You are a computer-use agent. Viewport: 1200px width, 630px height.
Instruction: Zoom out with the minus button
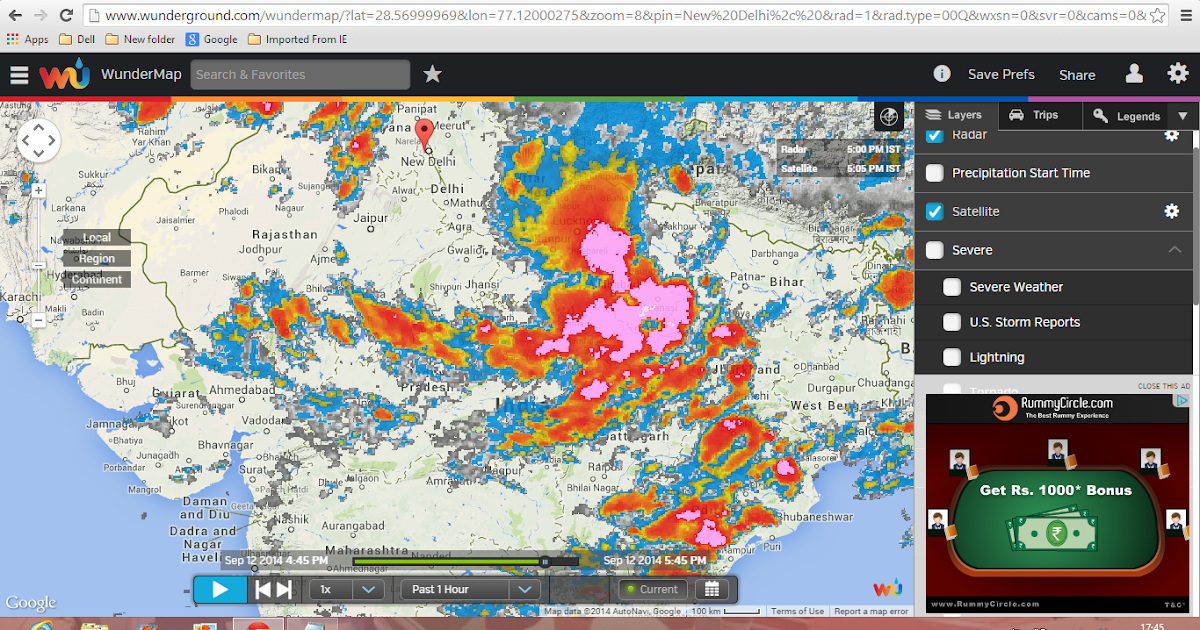(38, 320)
